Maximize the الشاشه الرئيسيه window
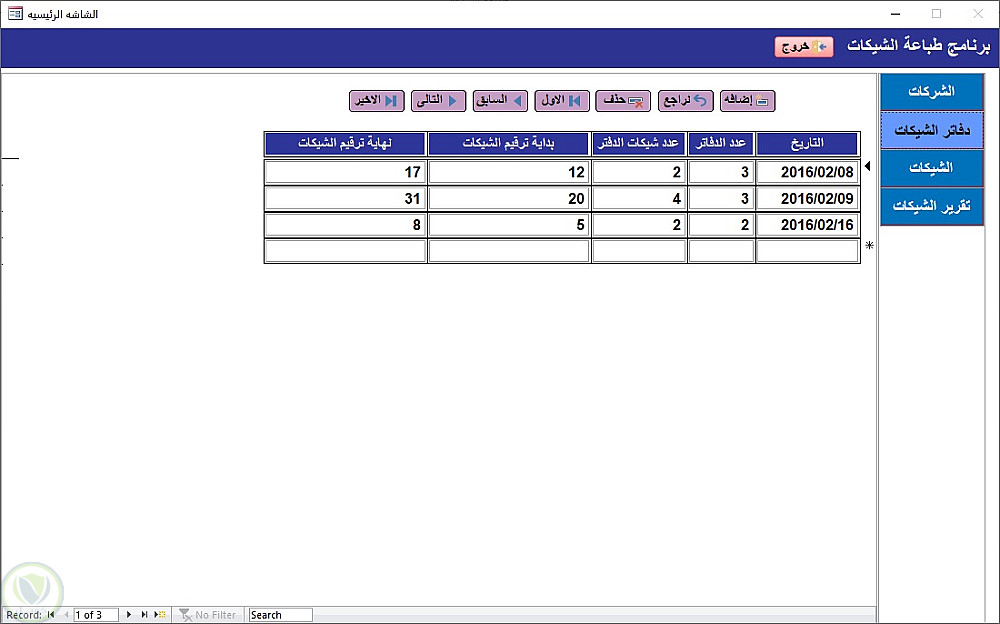Screen dimensions: 1000x624 click(x=936, y=13)
